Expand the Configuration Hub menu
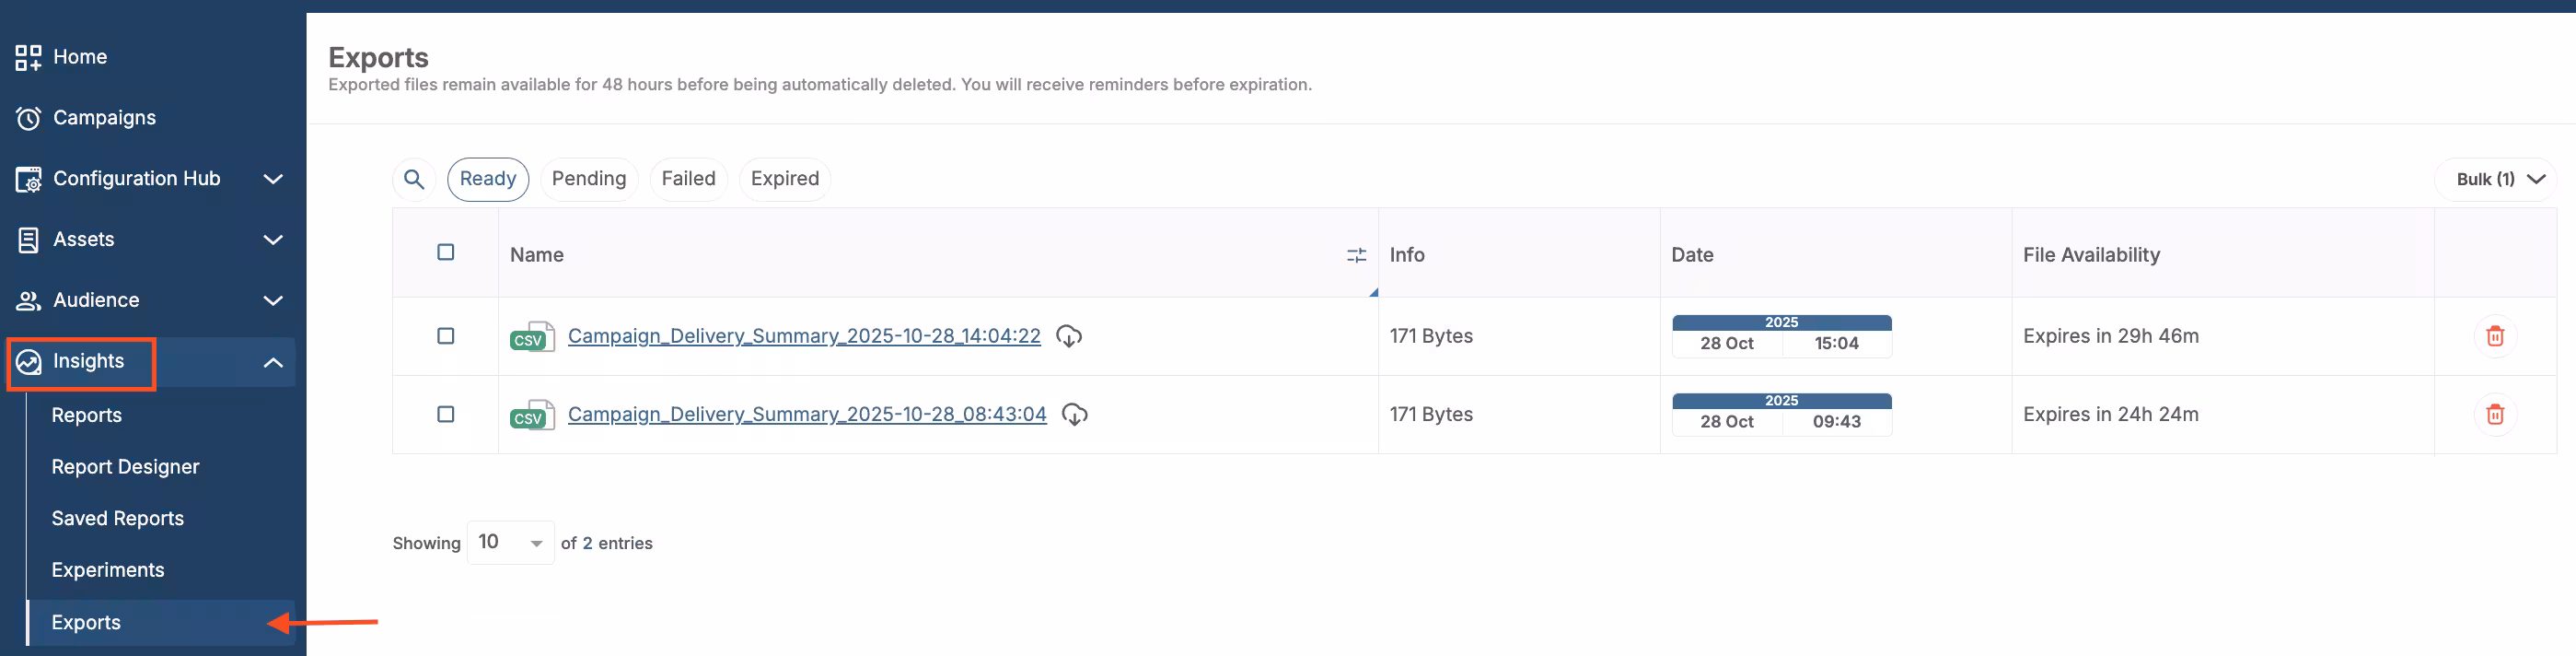 272,179
